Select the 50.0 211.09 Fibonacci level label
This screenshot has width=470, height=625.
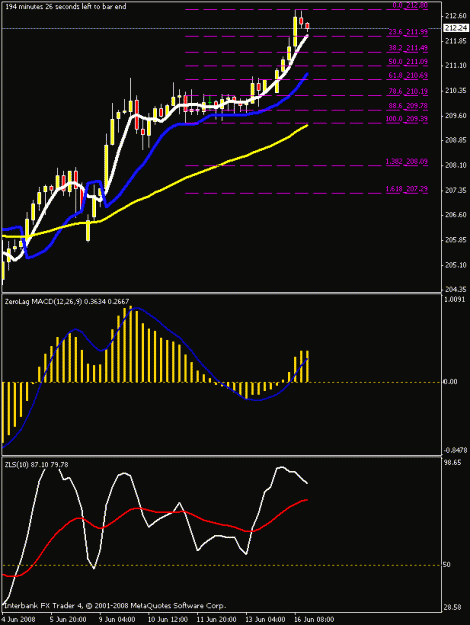[x=408, y=62]
